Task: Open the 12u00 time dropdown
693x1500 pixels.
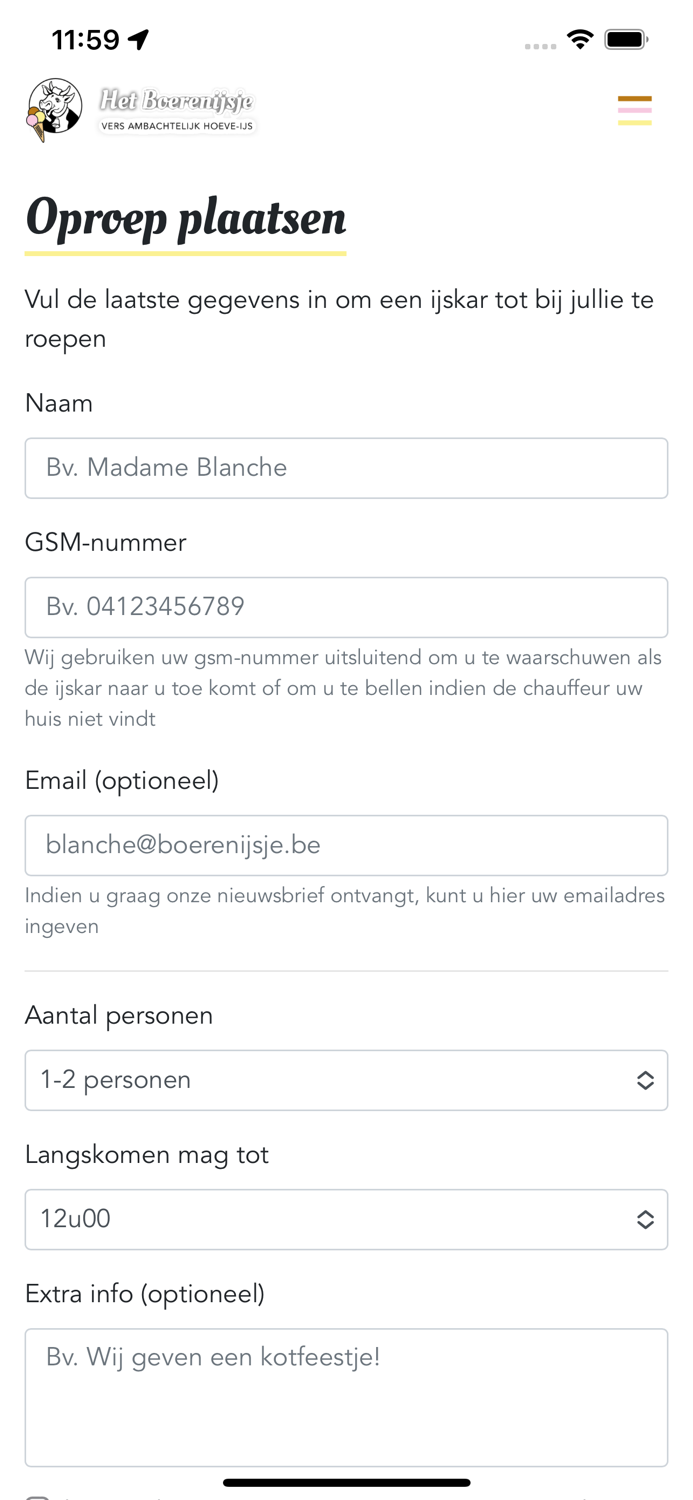Action: [330, 1219]
